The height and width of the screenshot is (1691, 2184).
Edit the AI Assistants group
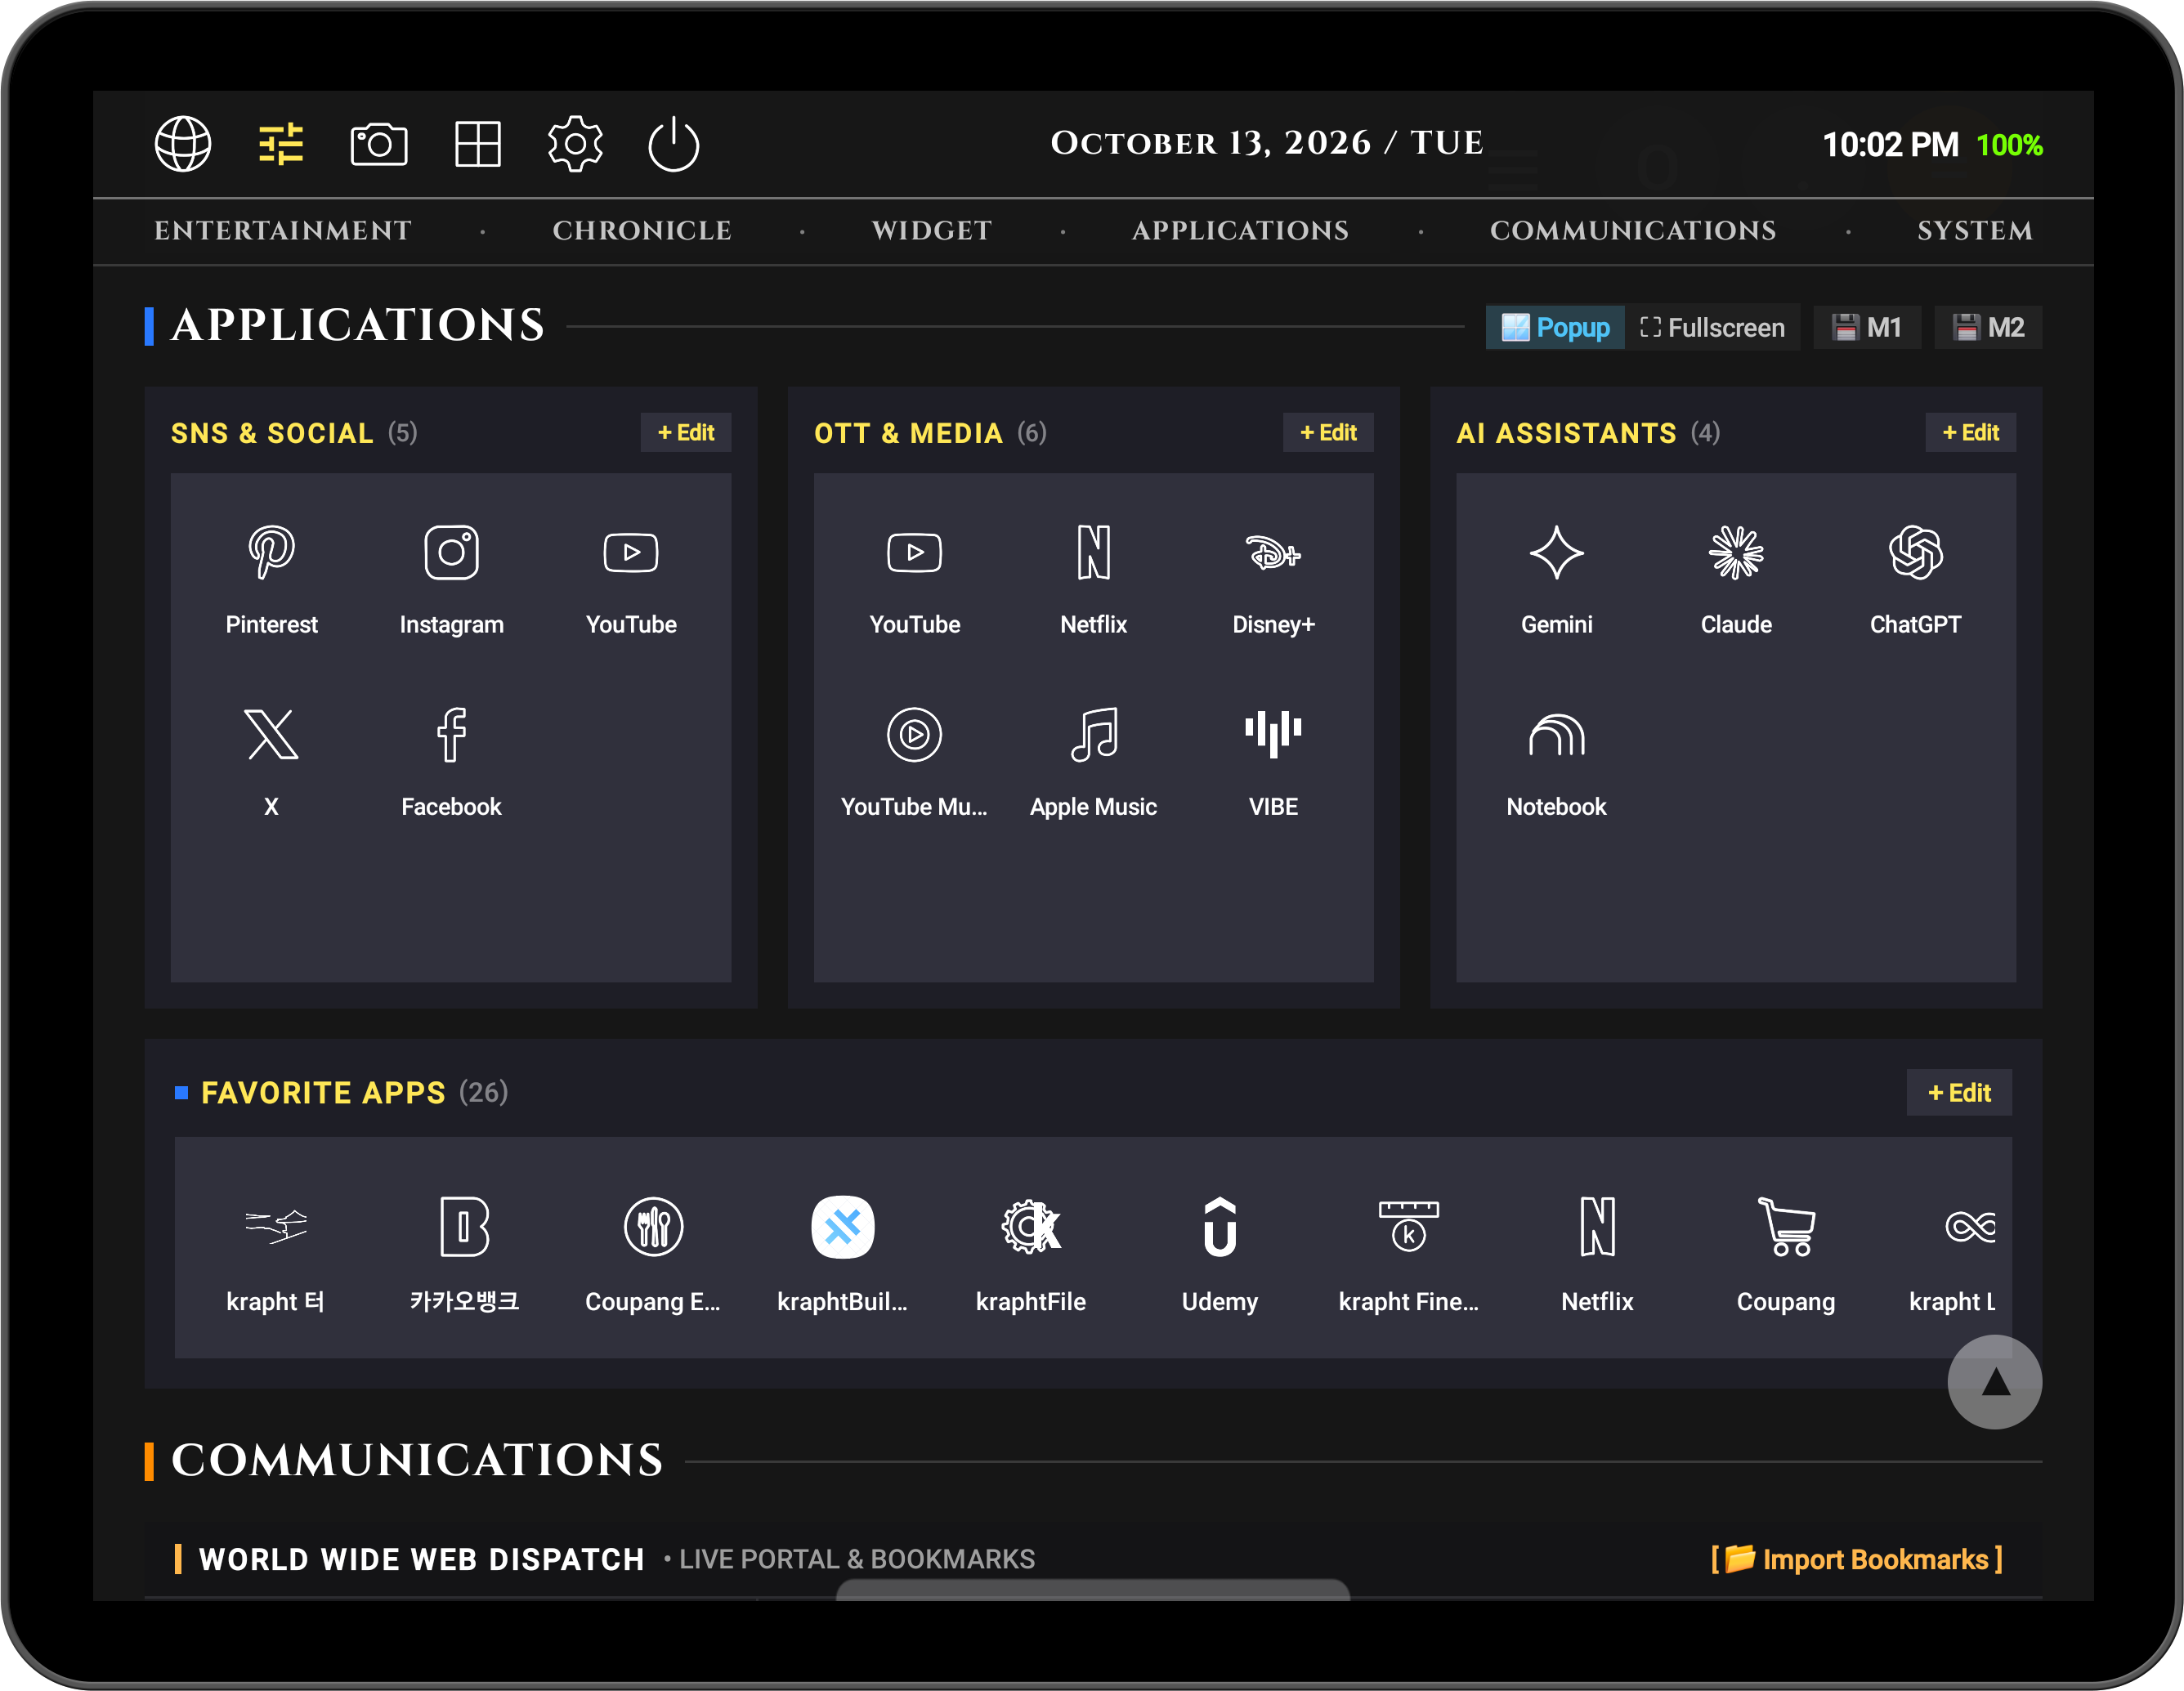tap(1970, 433)
